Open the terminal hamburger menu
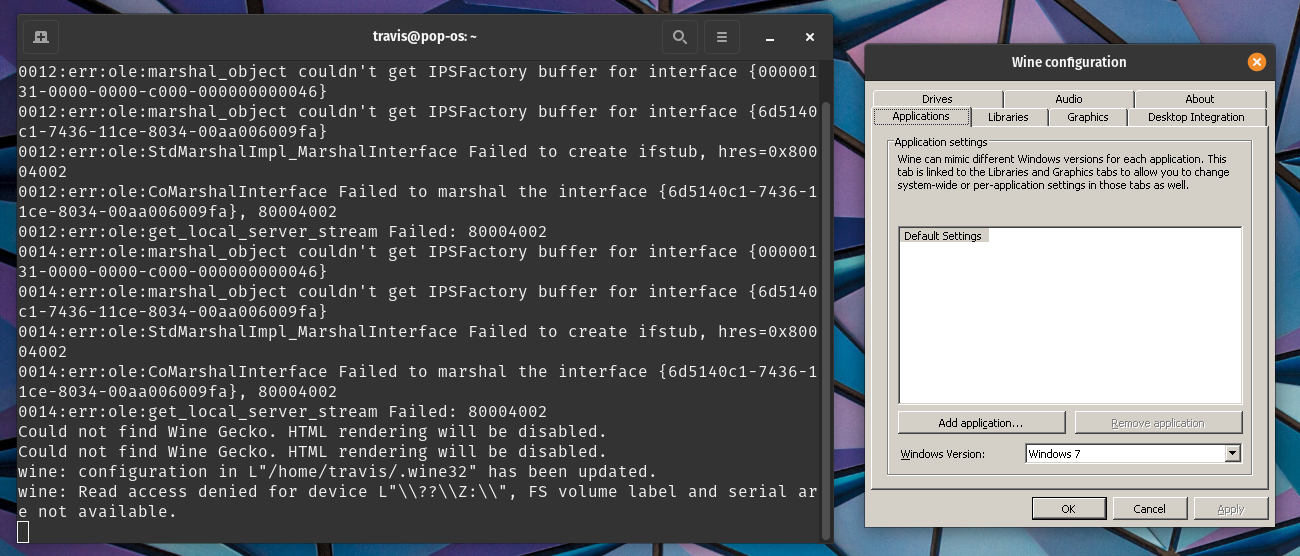This screenshot has width=1300, height=556. point(722,37)
